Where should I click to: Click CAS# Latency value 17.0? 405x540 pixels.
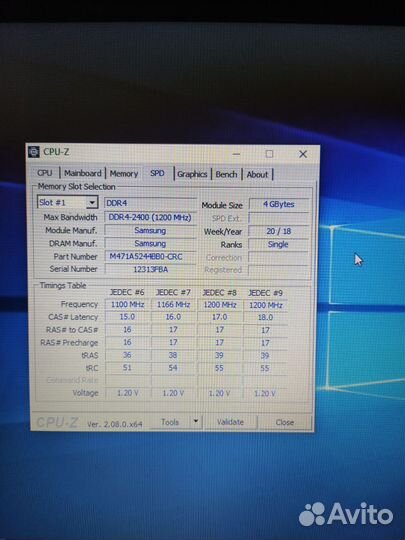point(220,317)
